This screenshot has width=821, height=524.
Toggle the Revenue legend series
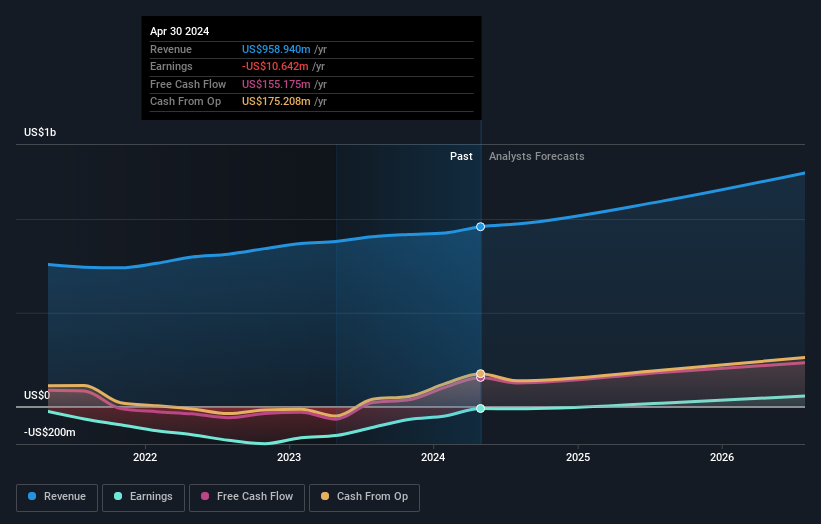click(57, 497)
